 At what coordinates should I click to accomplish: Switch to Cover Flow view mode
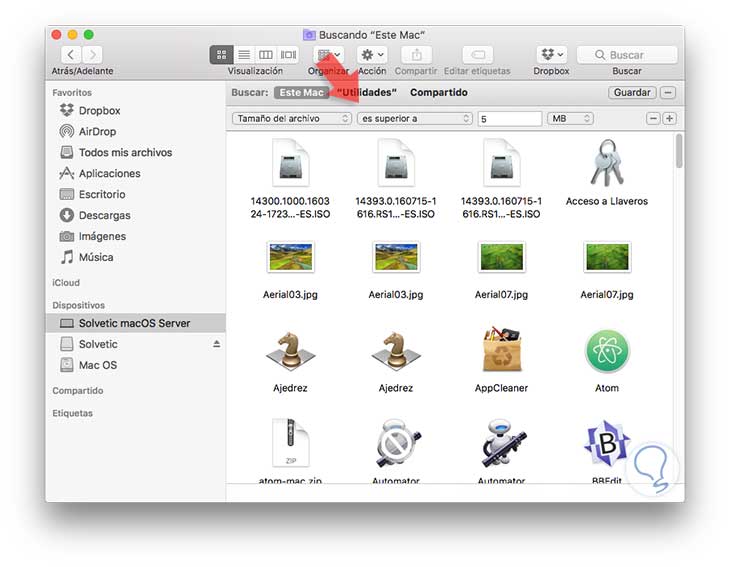288,55
